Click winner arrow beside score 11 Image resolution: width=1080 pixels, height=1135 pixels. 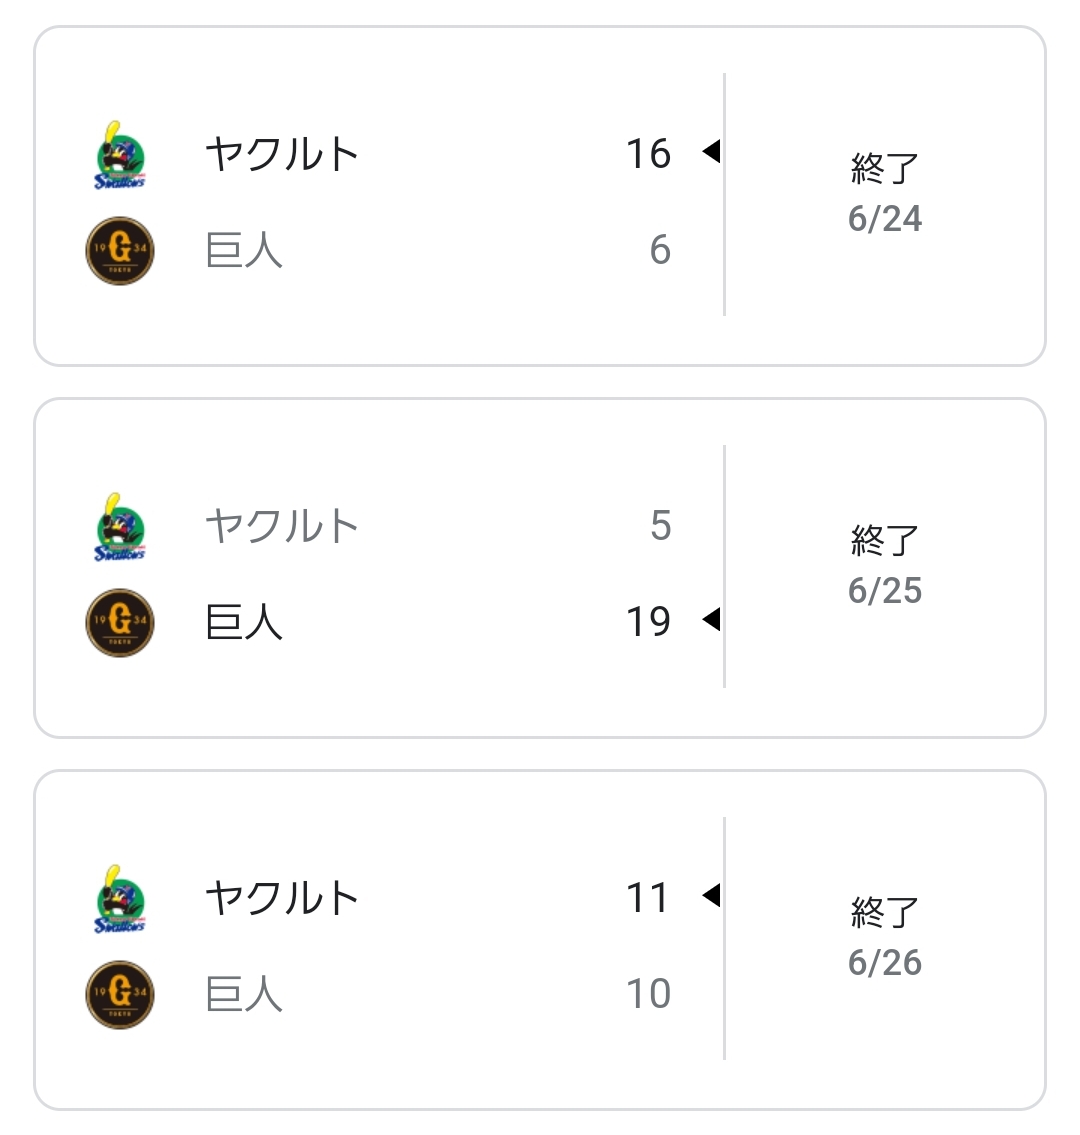click(711, 895)
